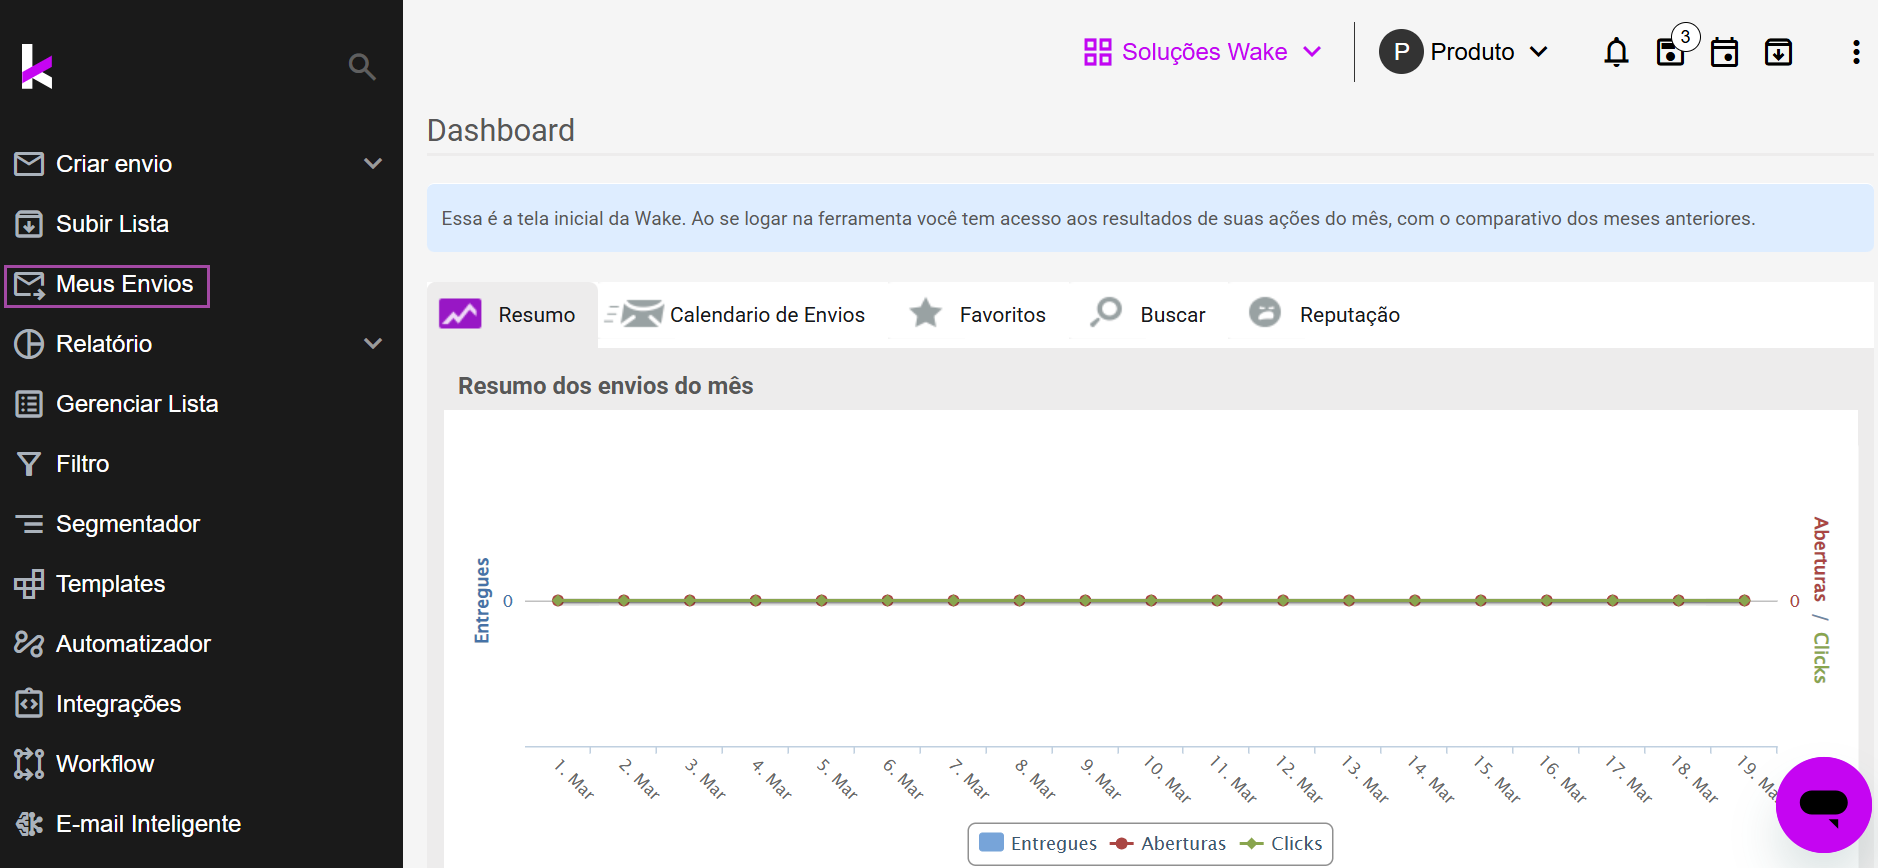Click the Workflow nodes icon
The height and width of the screenshot is (868, 1878).
coord(29,763)
